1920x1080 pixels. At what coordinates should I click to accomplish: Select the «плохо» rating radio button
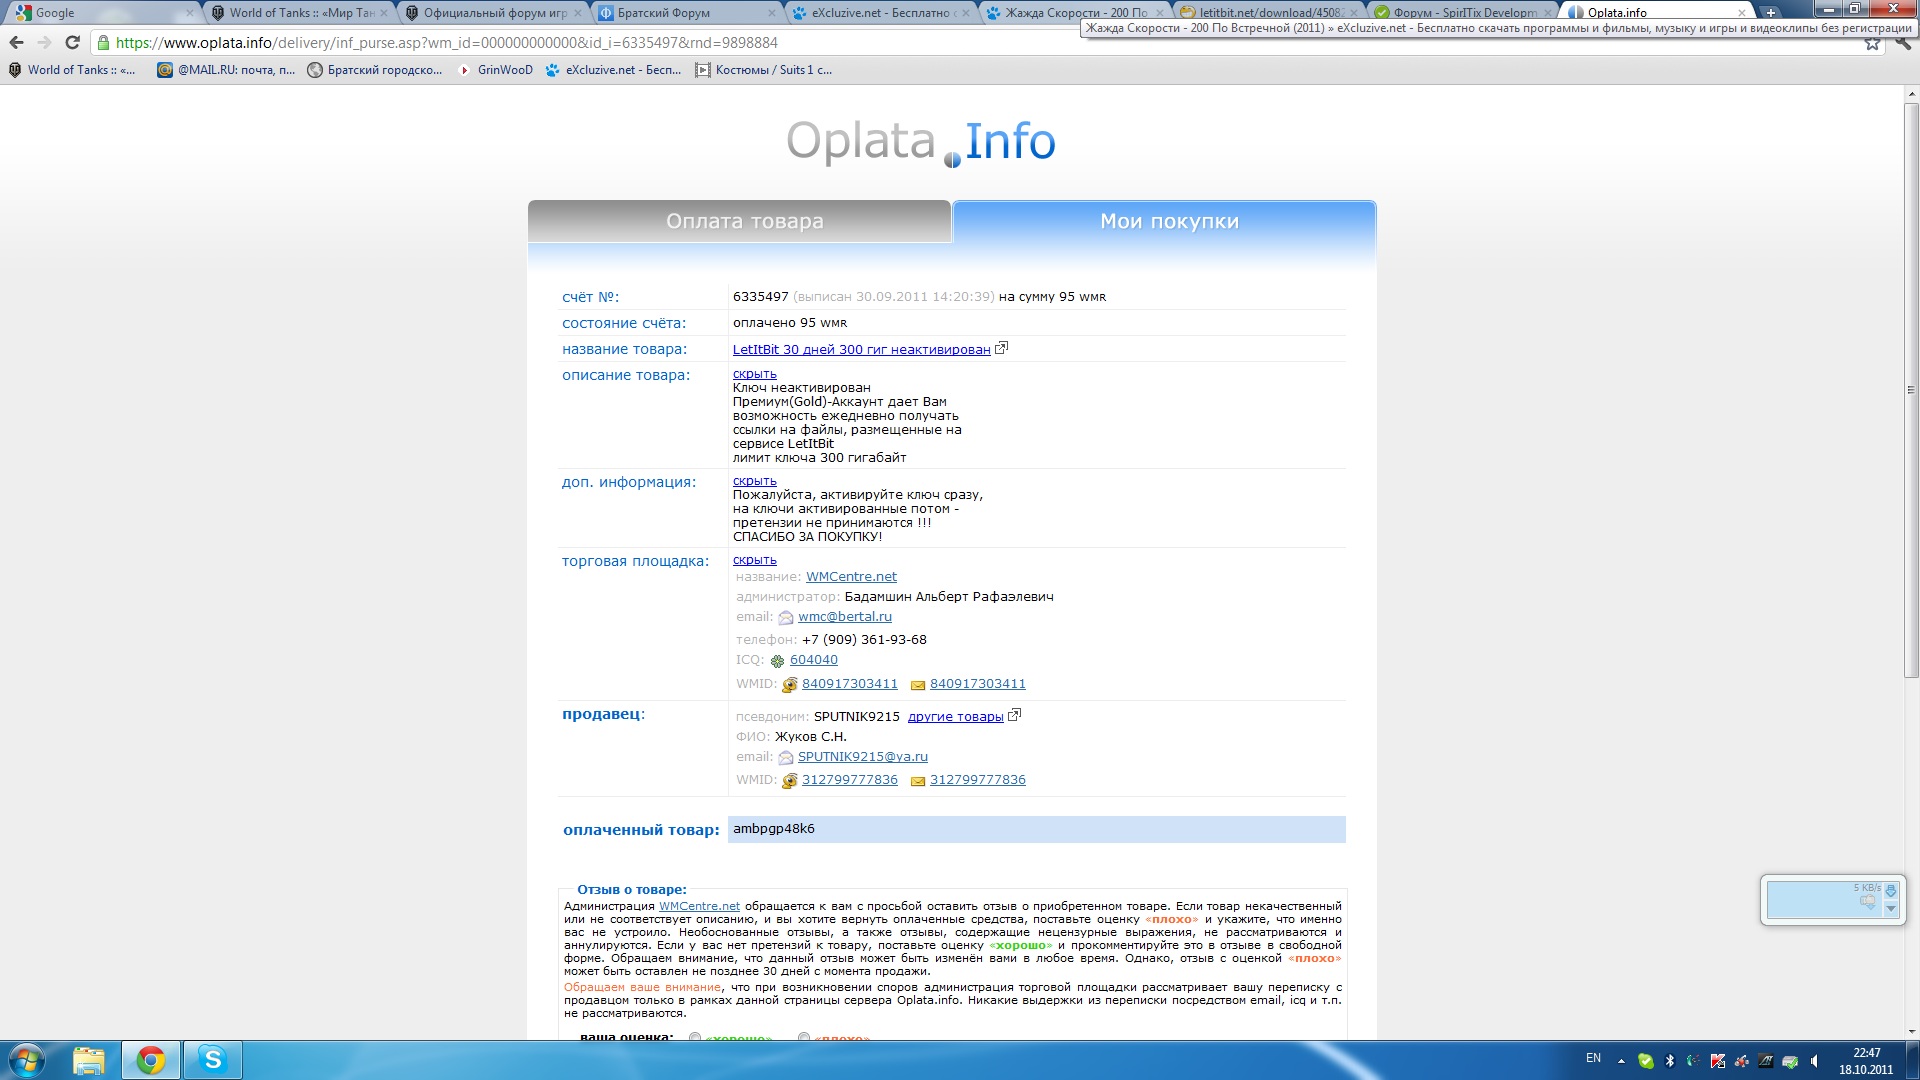tap(803, 1038)
